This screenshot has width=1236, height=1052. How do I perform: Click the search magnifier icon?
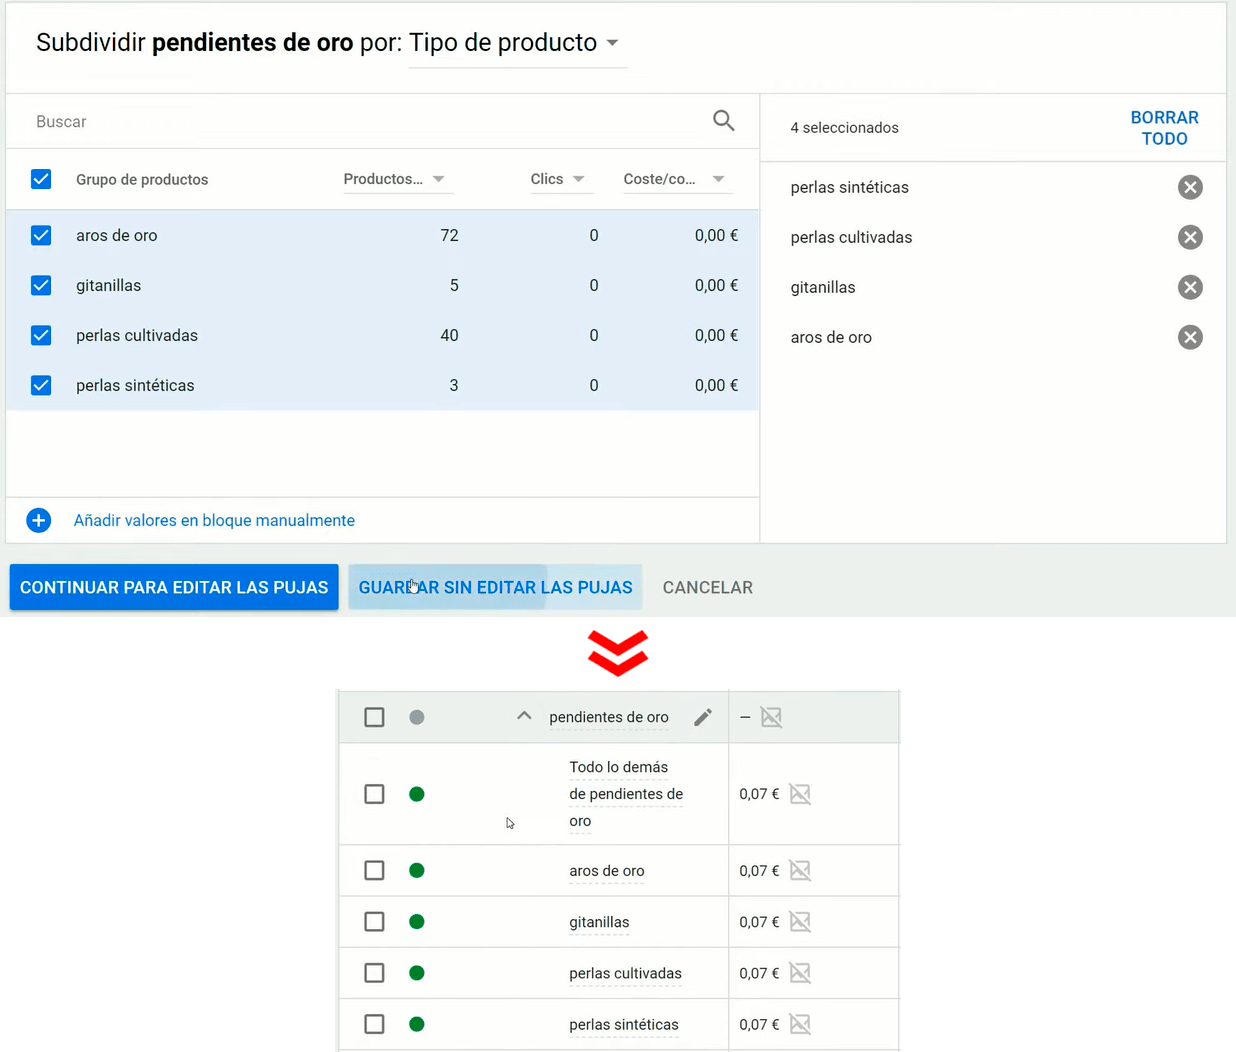tap(723, 121)
